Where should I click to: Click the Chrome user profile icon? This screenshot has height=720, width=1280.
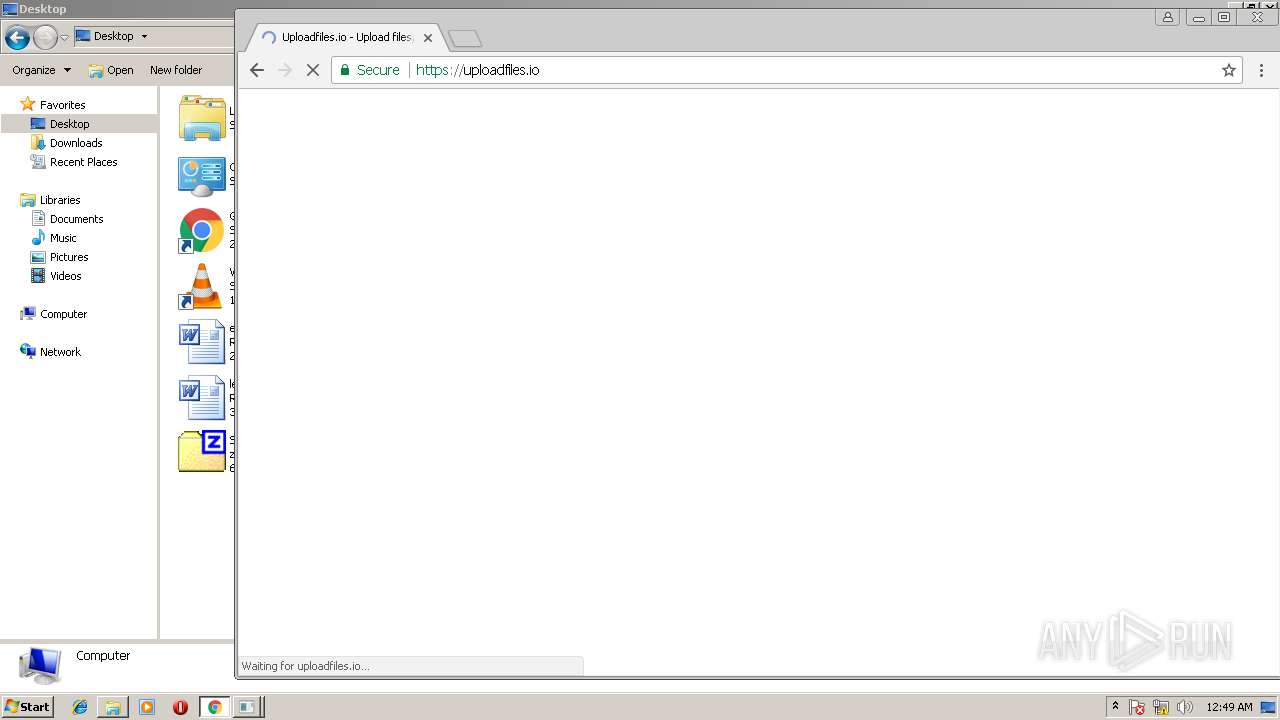coord(1167,17)
